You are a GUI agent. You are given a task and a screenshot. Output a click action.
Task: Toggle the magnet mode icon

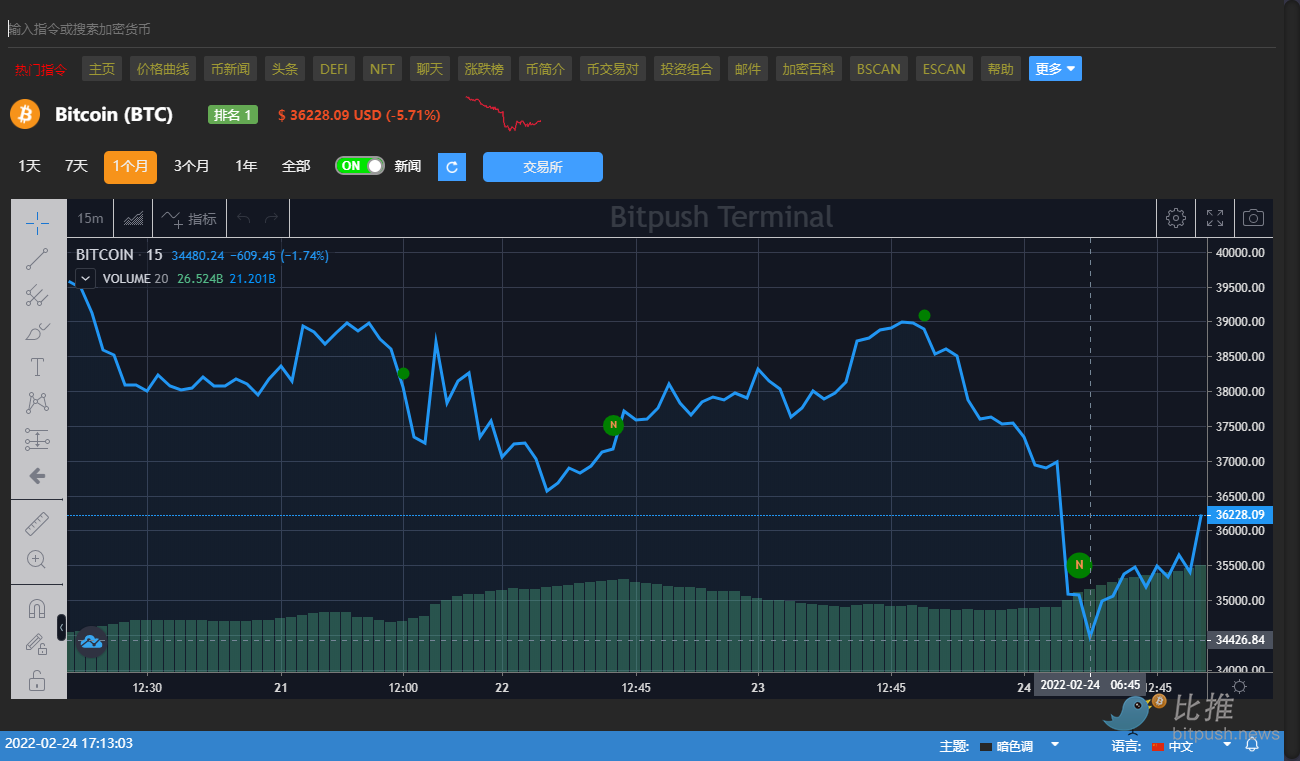point(37,607)
